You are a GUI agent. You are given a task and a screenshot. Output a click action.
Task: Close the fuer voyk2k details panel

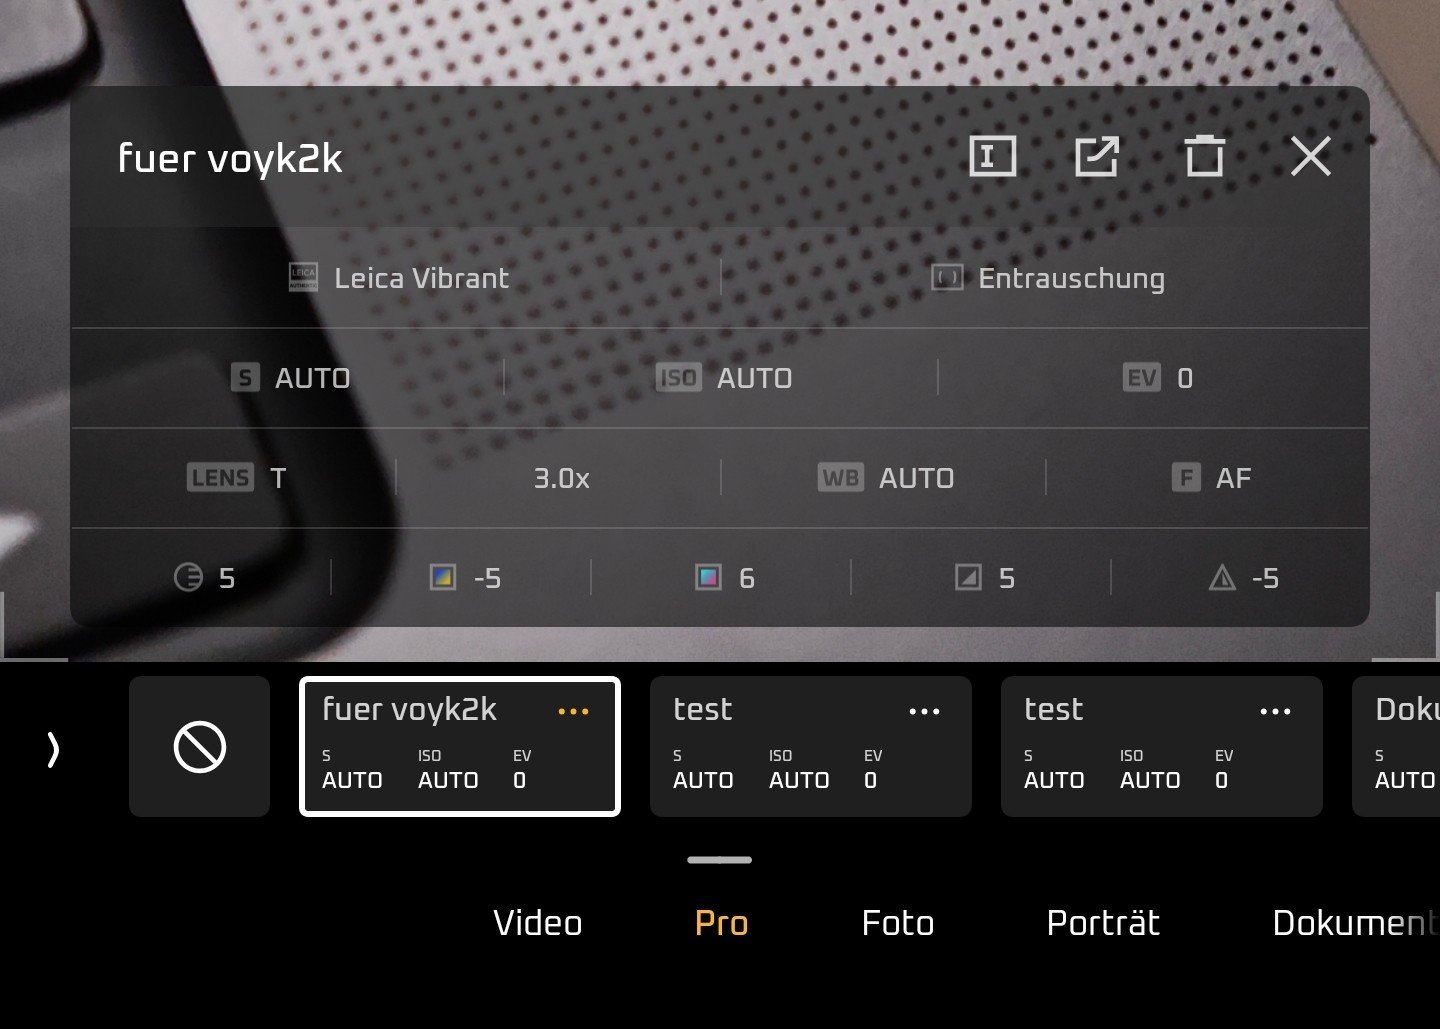[1310, 157]
